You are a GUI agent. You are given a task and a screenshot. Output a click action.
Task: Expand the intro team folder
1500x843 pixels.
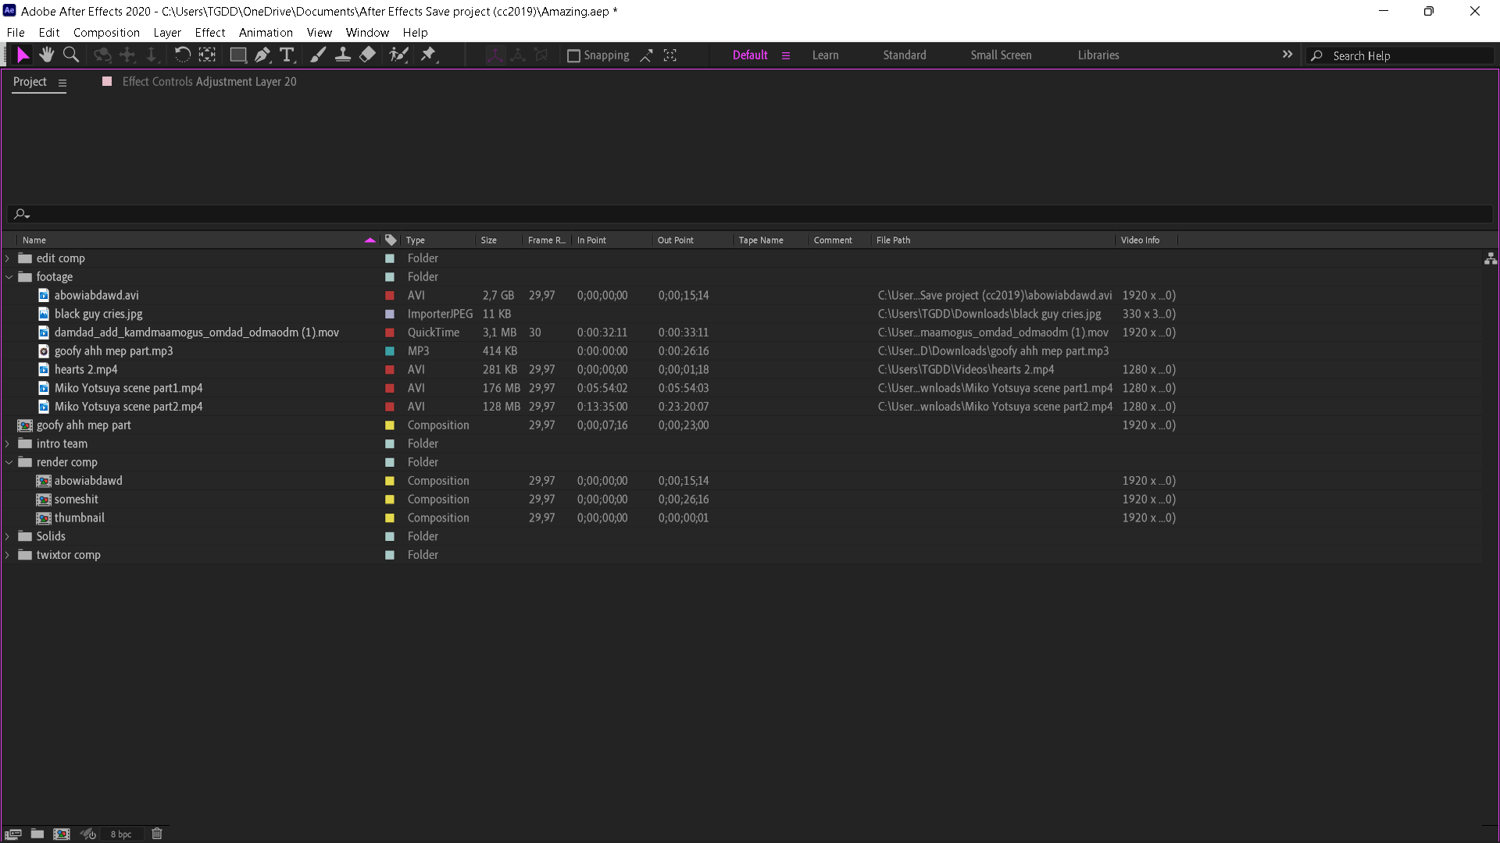[9, 444]
